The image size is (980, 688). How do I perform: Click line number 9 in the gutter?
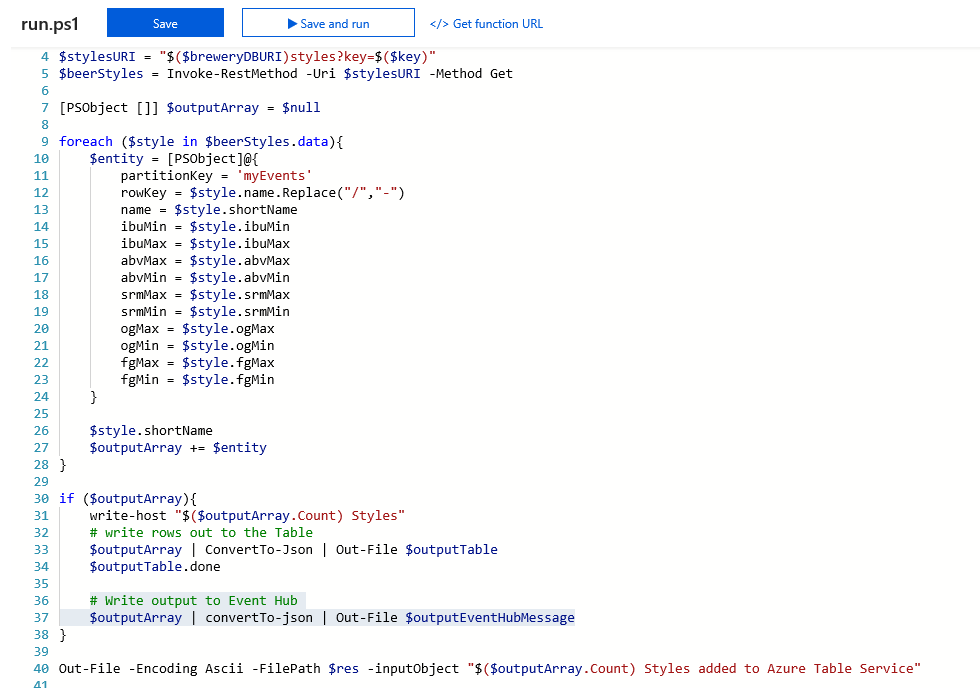pyautogui.click(x=45, y=142)
